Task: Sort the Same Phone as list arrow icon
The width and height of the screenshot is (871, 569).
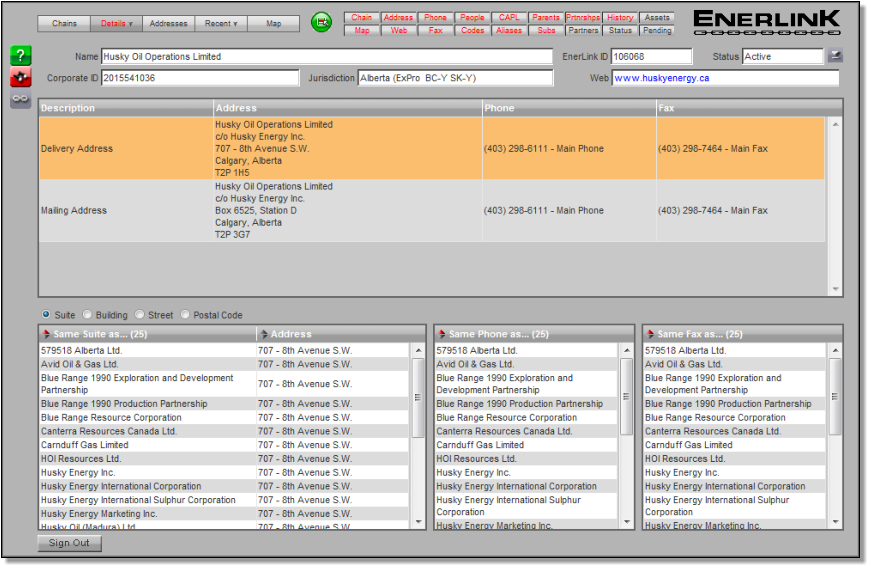Action: (x=442, y=334)
